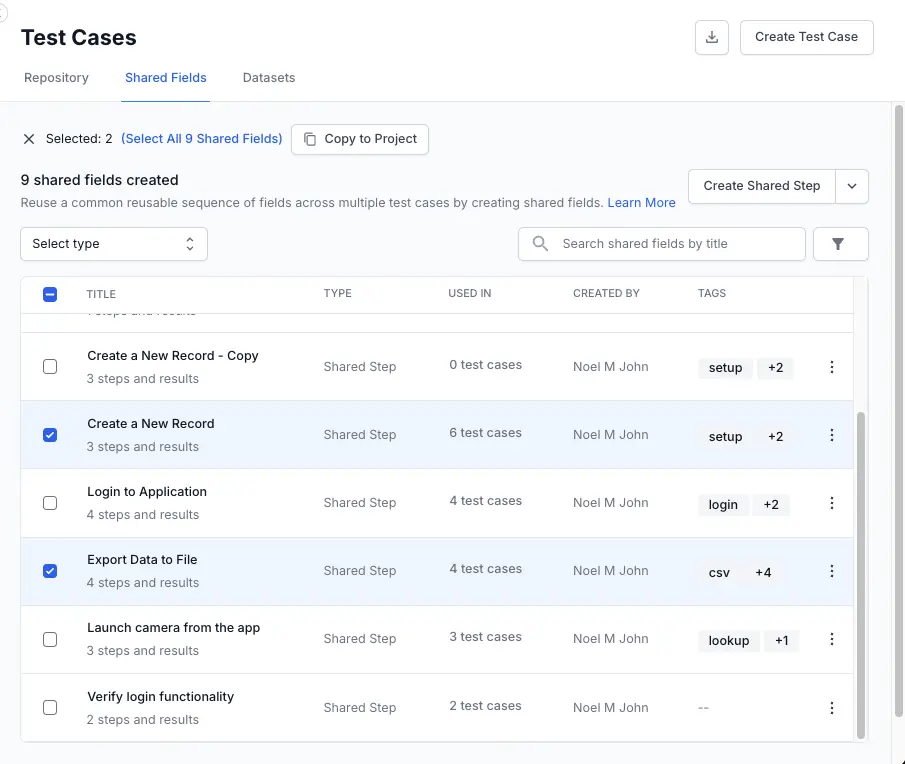
Task: Open kebab menu for Login to Application
Action: pyautogui.click(x=831, y=503)
